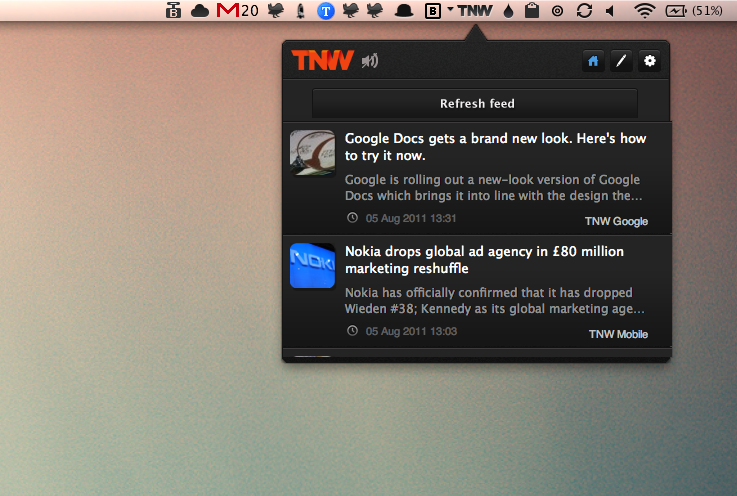Click the cloud icon in menu bar

[x=200, y=10]
